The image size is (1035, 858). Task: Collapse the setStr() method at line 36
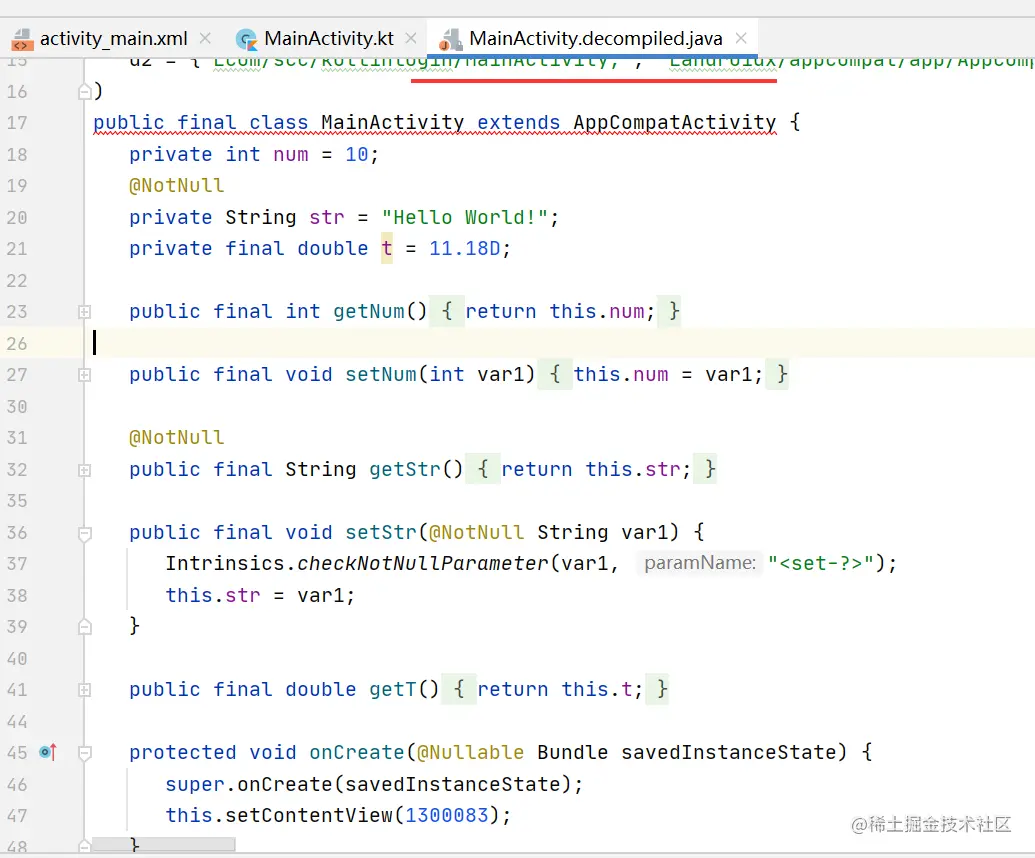(84, 533)
